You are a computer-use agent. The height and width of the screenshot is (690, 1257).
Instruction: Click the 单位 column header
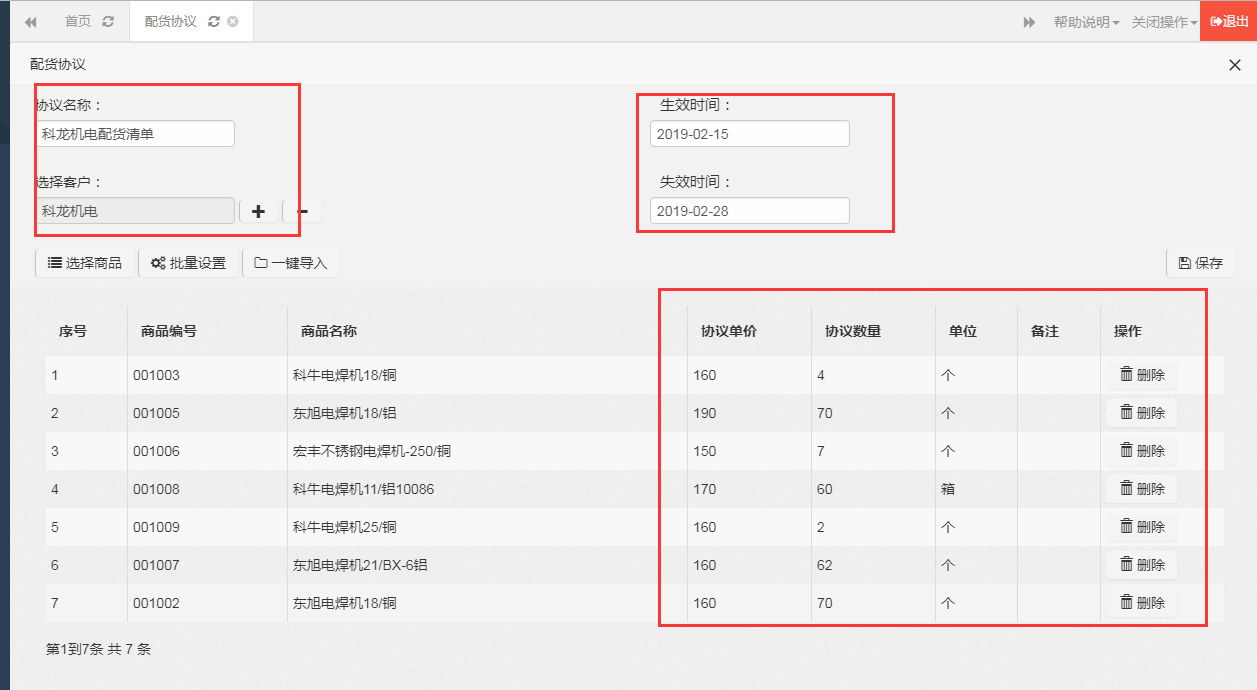click(963, 331)
